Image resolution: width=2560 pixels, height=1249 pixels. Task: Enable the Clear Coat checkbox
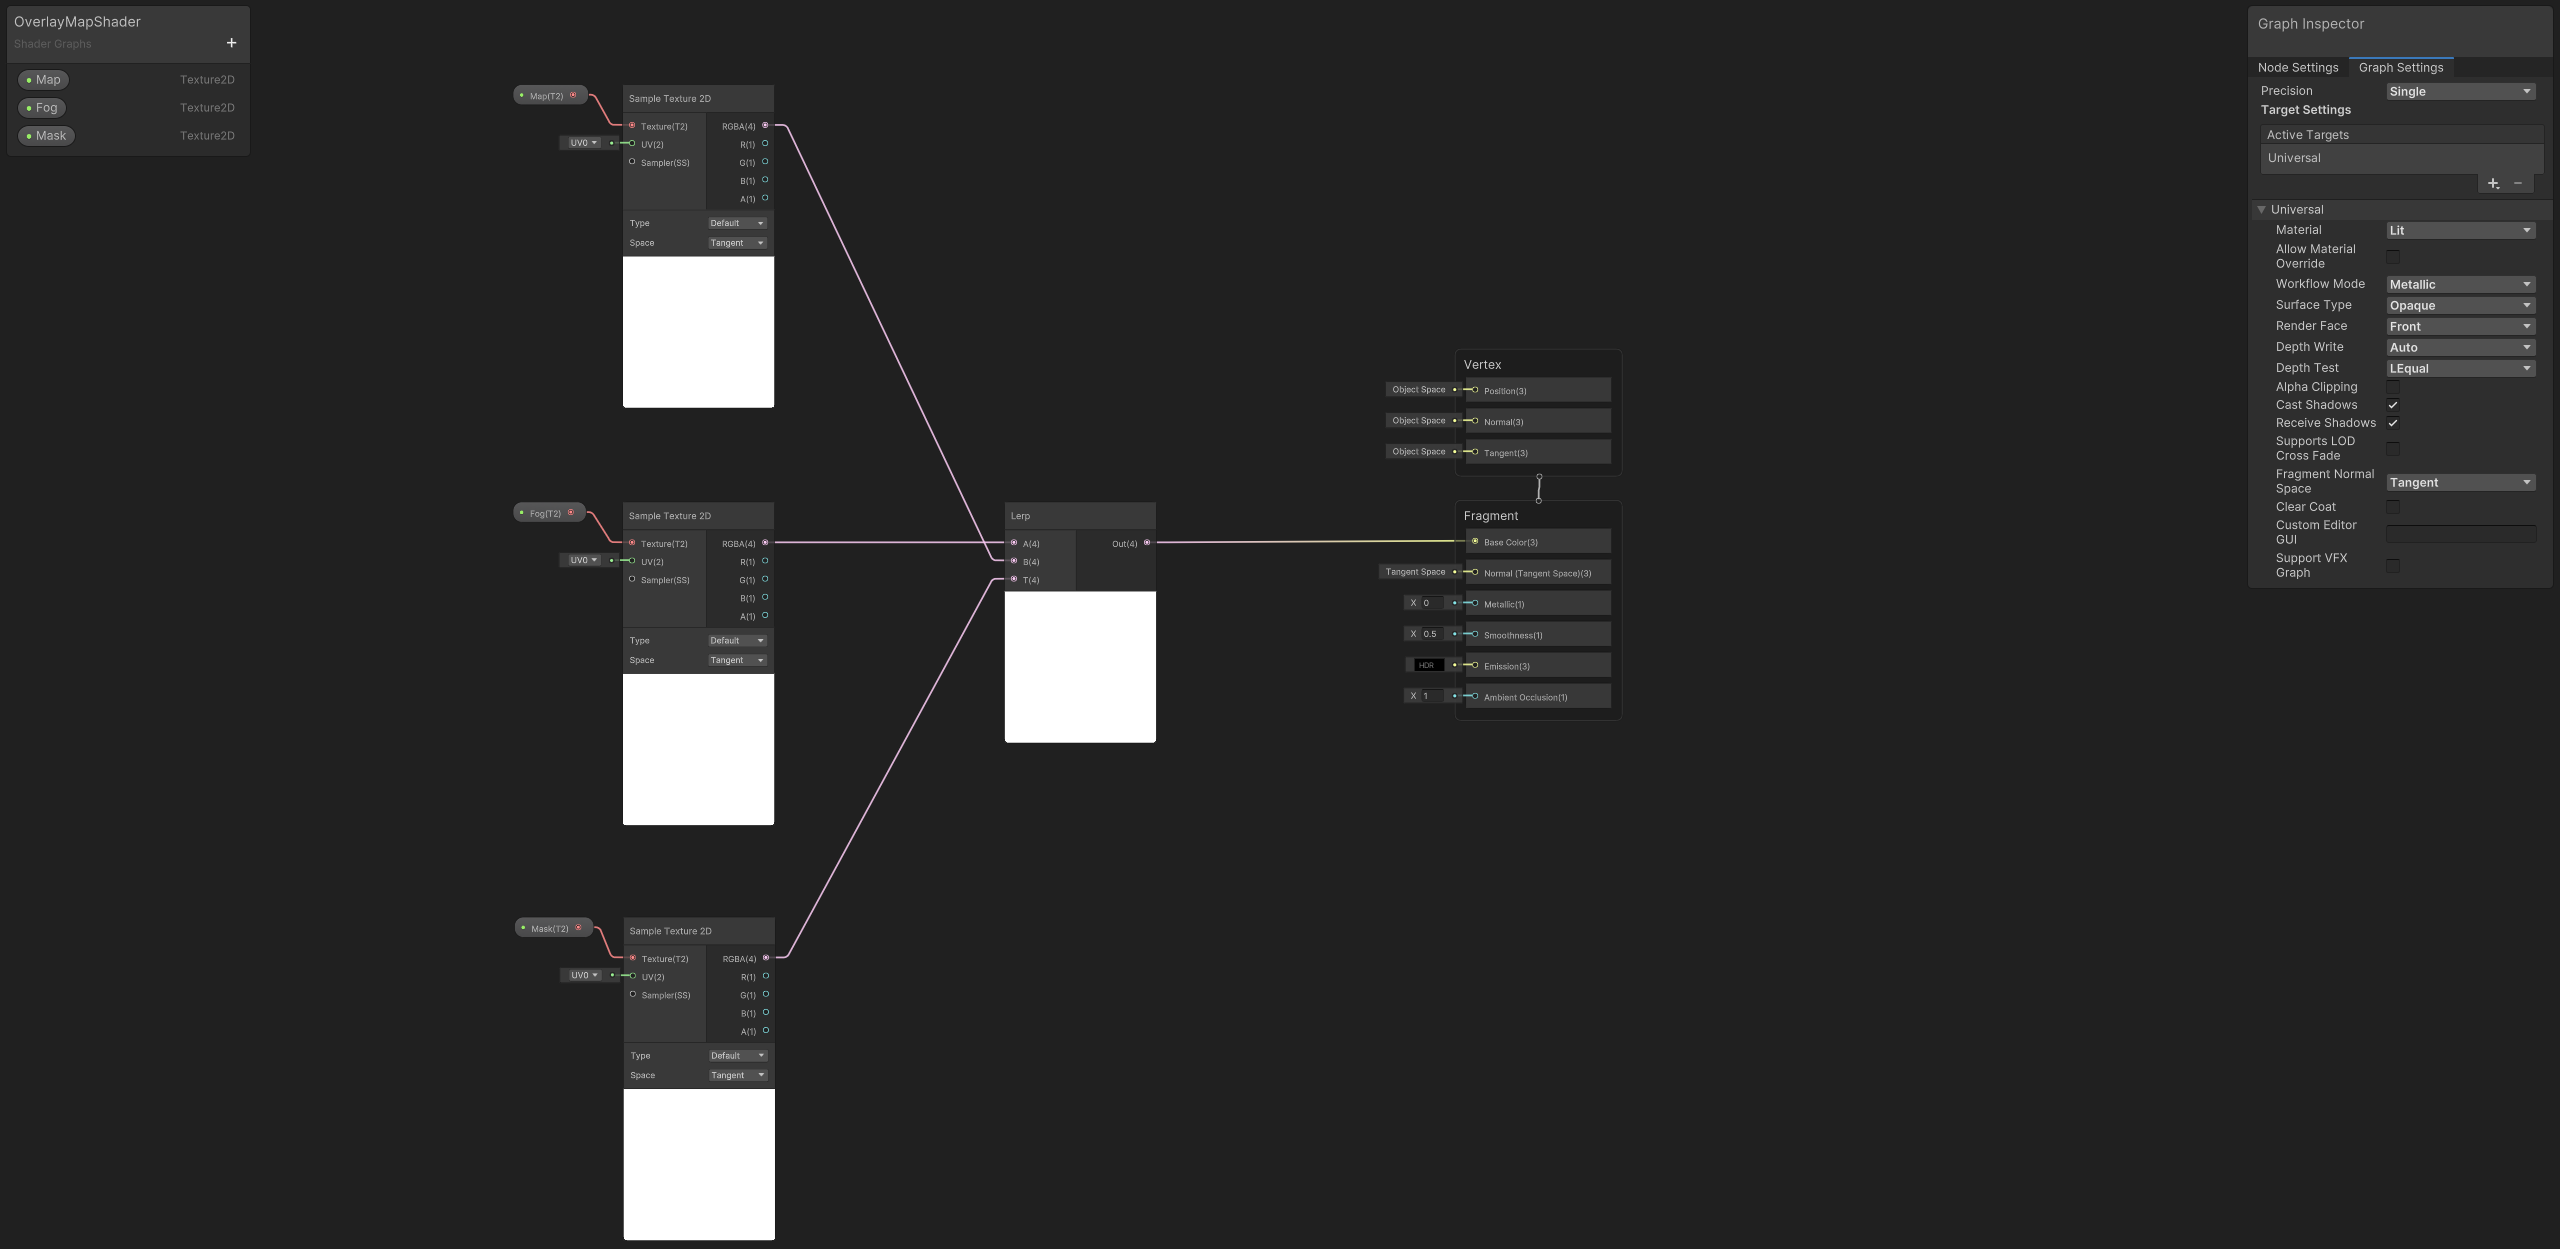(x=2393, y=507)
